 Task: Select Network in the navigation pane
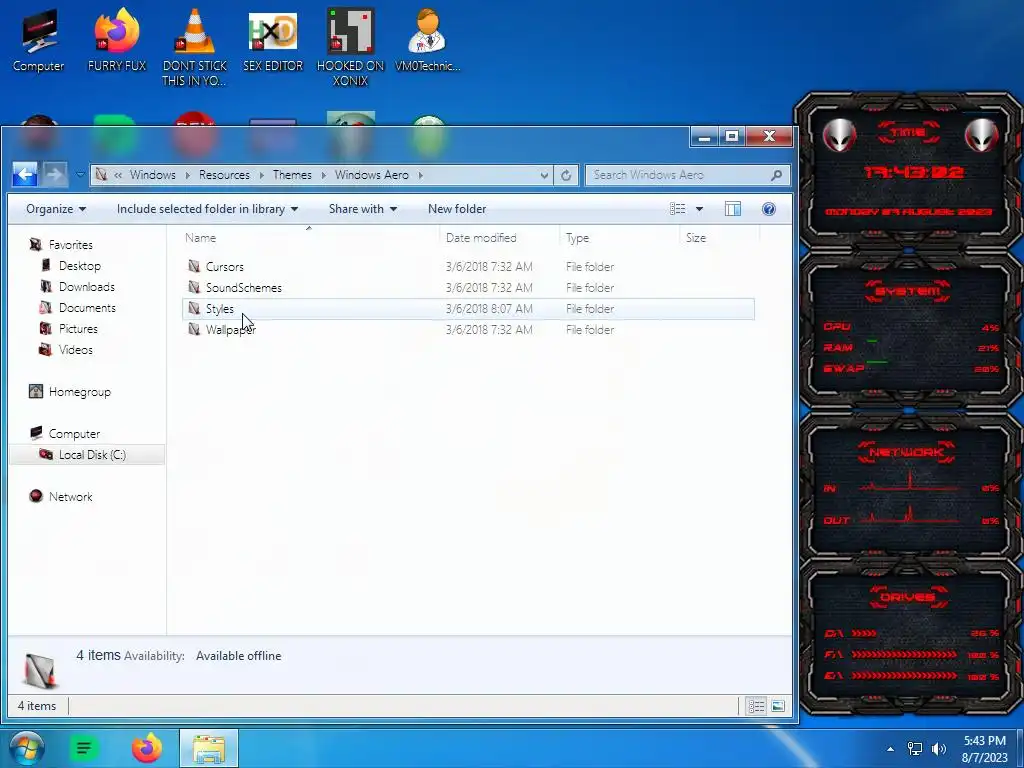coord(71,496)
